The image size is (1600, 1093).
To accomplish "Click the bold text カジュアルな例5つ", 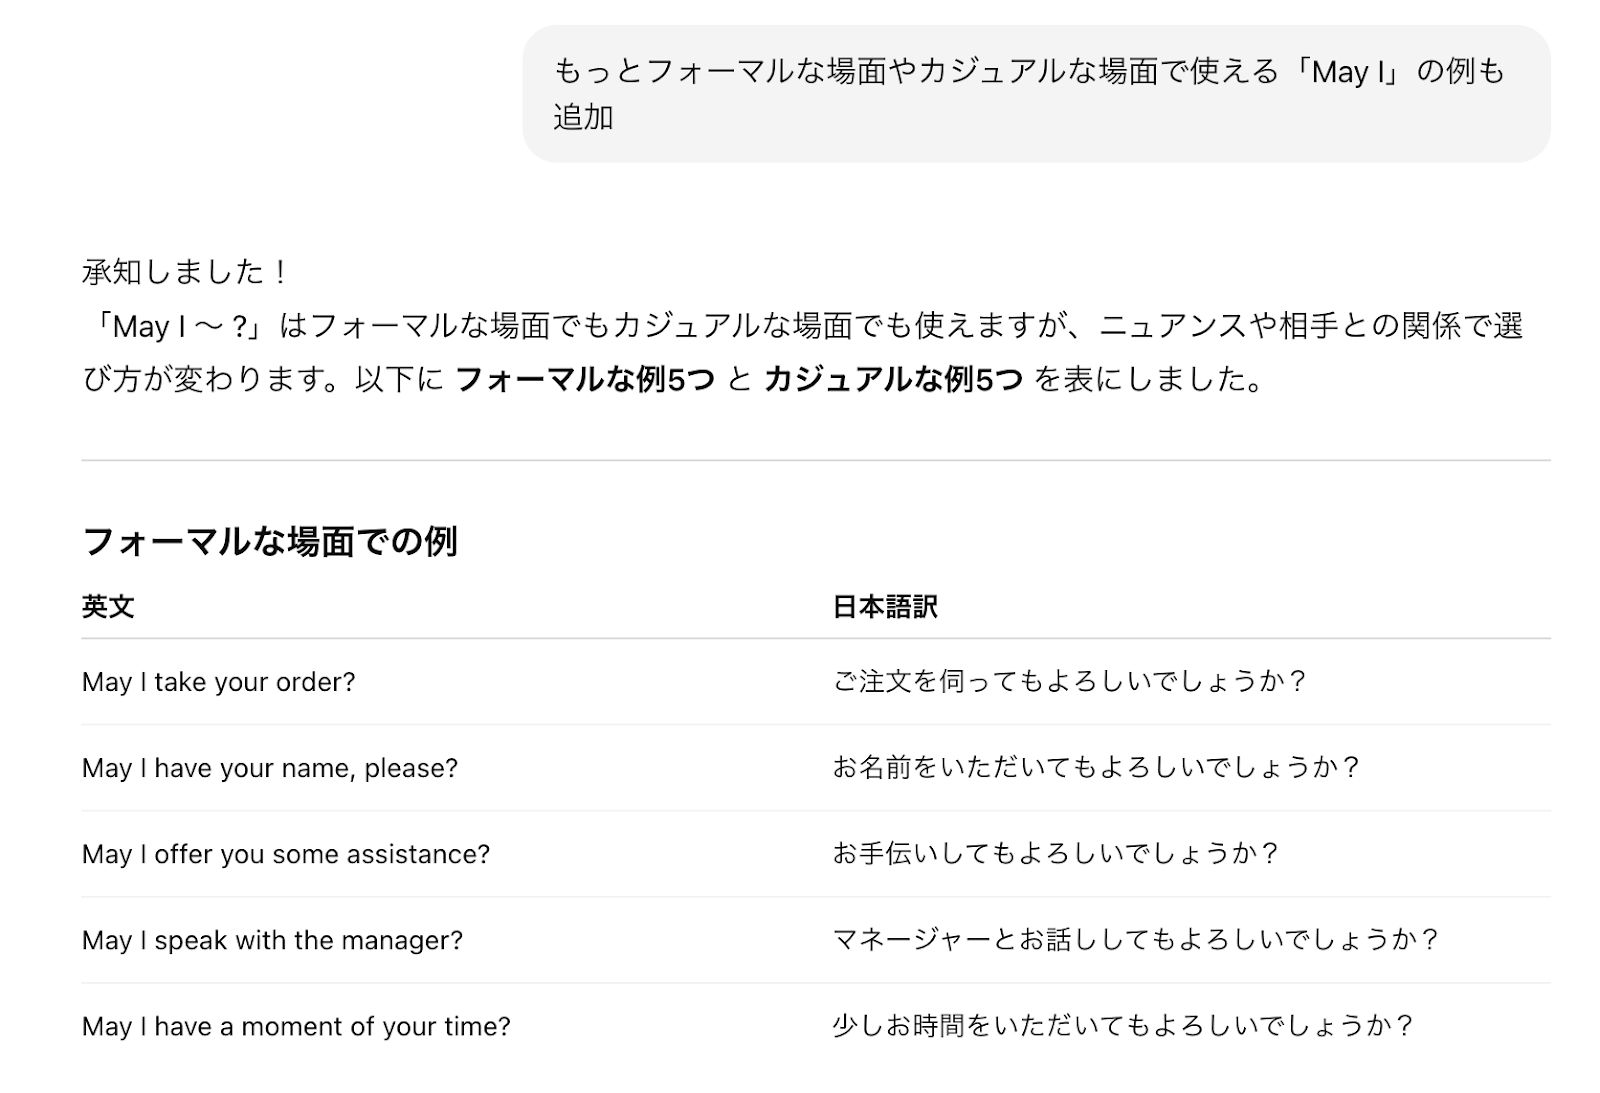I will [893, 380].
